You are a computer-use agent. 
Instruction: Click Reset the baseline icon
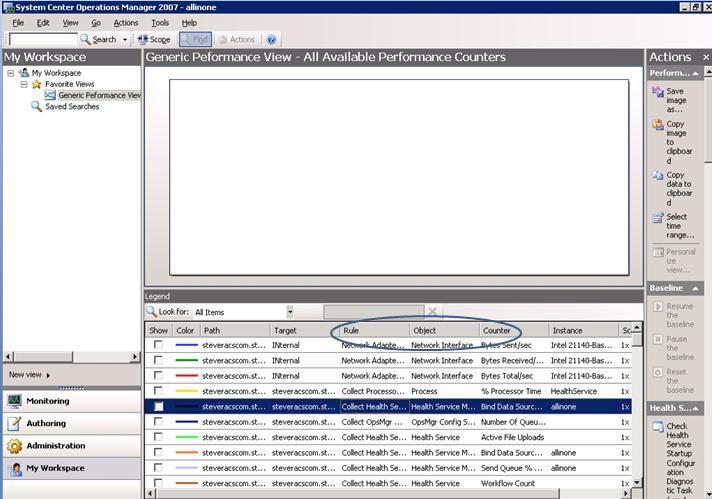tap(658, 372)
